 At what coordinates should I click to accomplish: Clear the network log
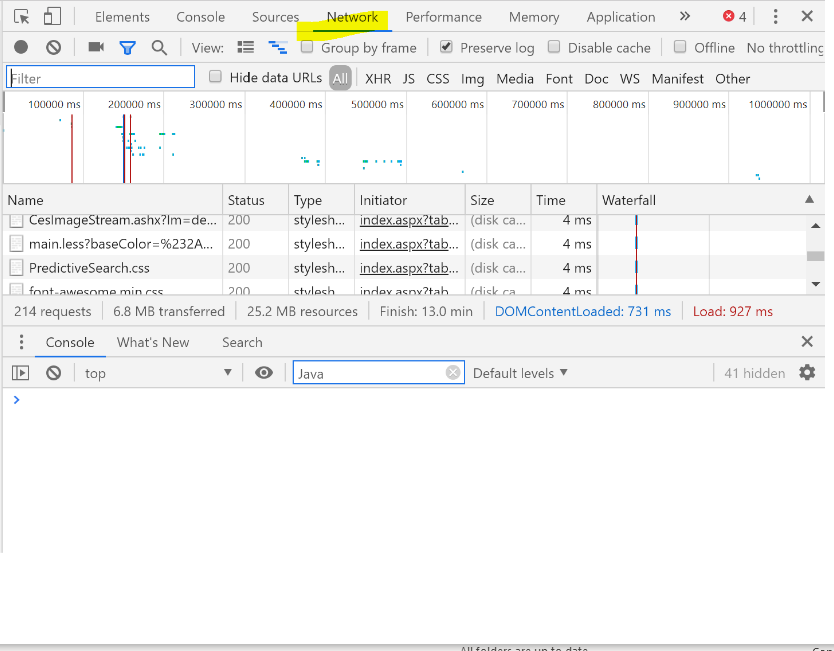pyautogui.click(x=54, y=47)
